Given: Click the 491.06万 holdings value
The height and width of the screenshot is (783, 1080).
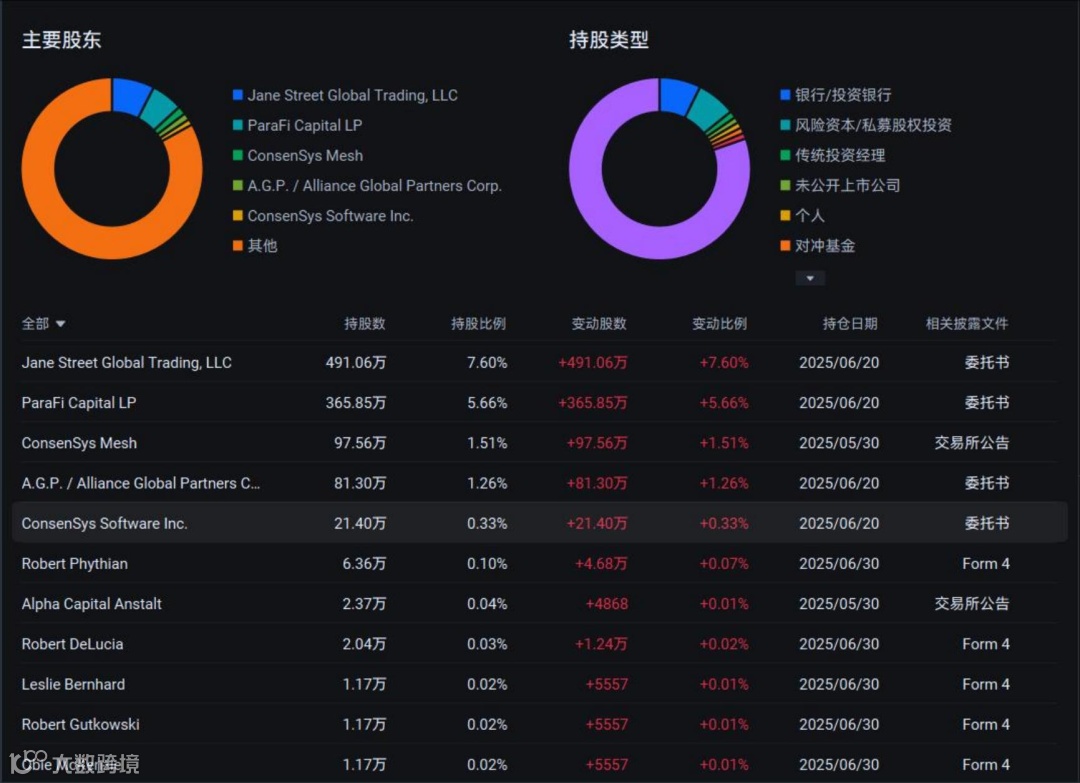Looking at the screenshot, I should pos(356,363).
